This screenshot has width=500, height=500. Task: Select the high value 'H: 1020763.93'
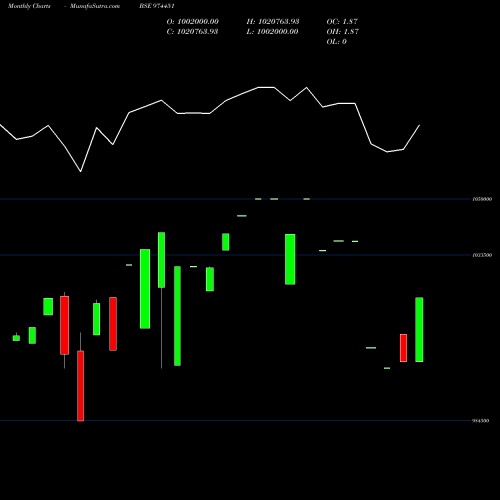point(273,22)
